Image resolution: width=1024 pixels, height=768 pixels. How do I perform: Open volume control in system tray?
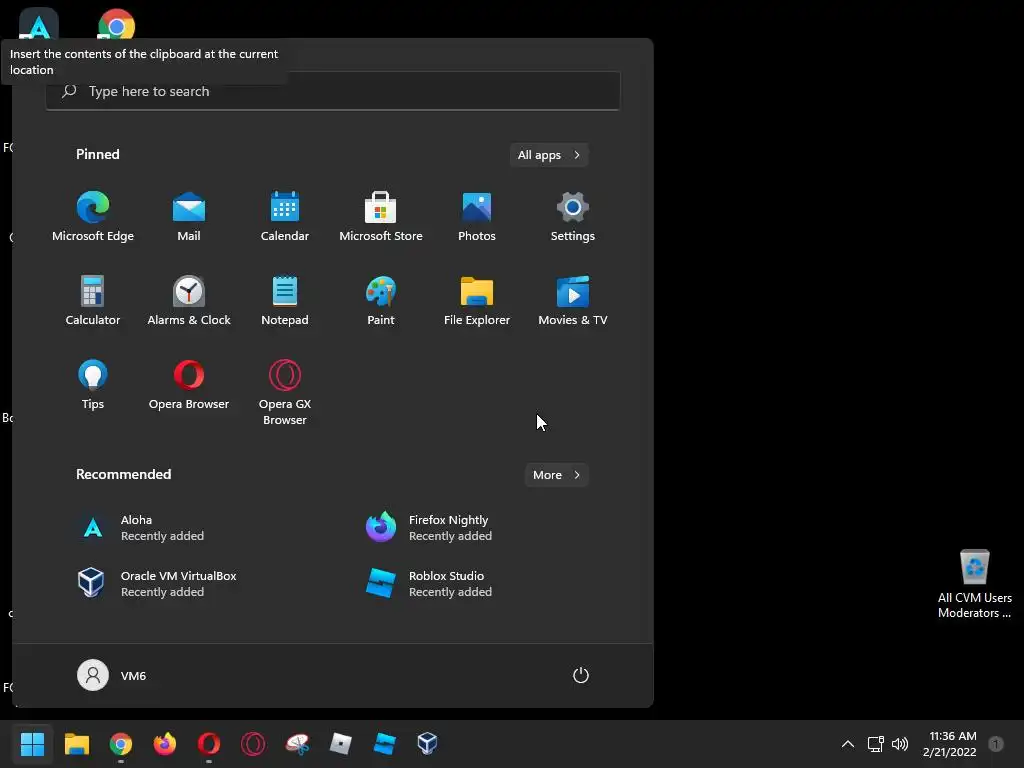(900, 744)
